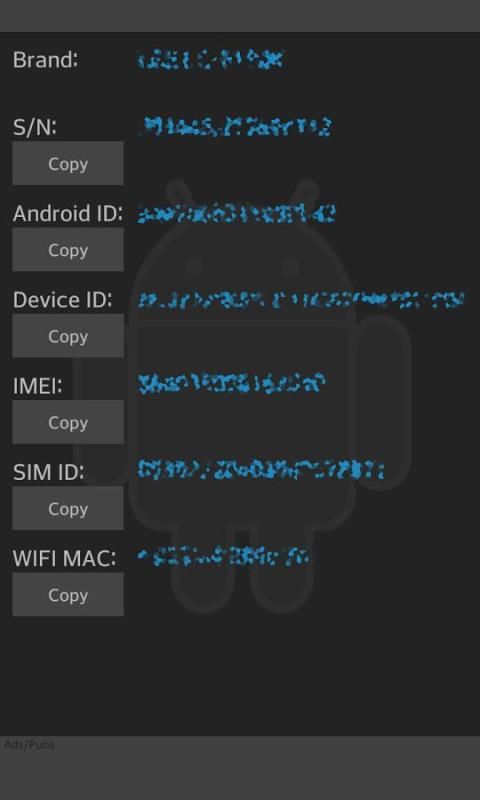
Task: Click the WIFI MAC: label
Action: pyautogui.click(x=64, y=558)
